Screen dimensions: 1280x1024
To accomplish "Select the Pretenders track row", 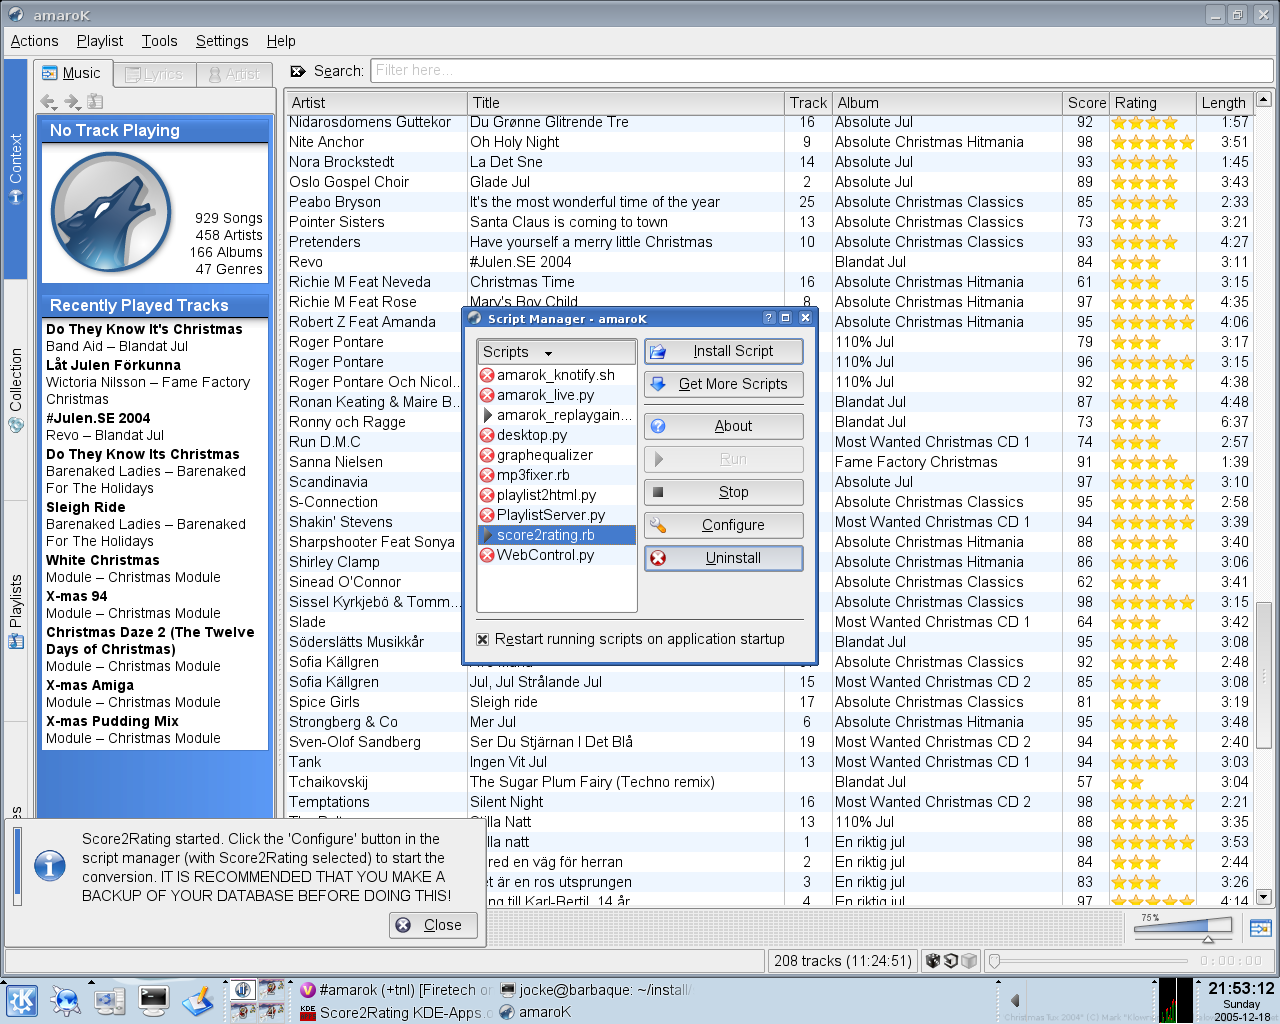I will coord(768,242).
